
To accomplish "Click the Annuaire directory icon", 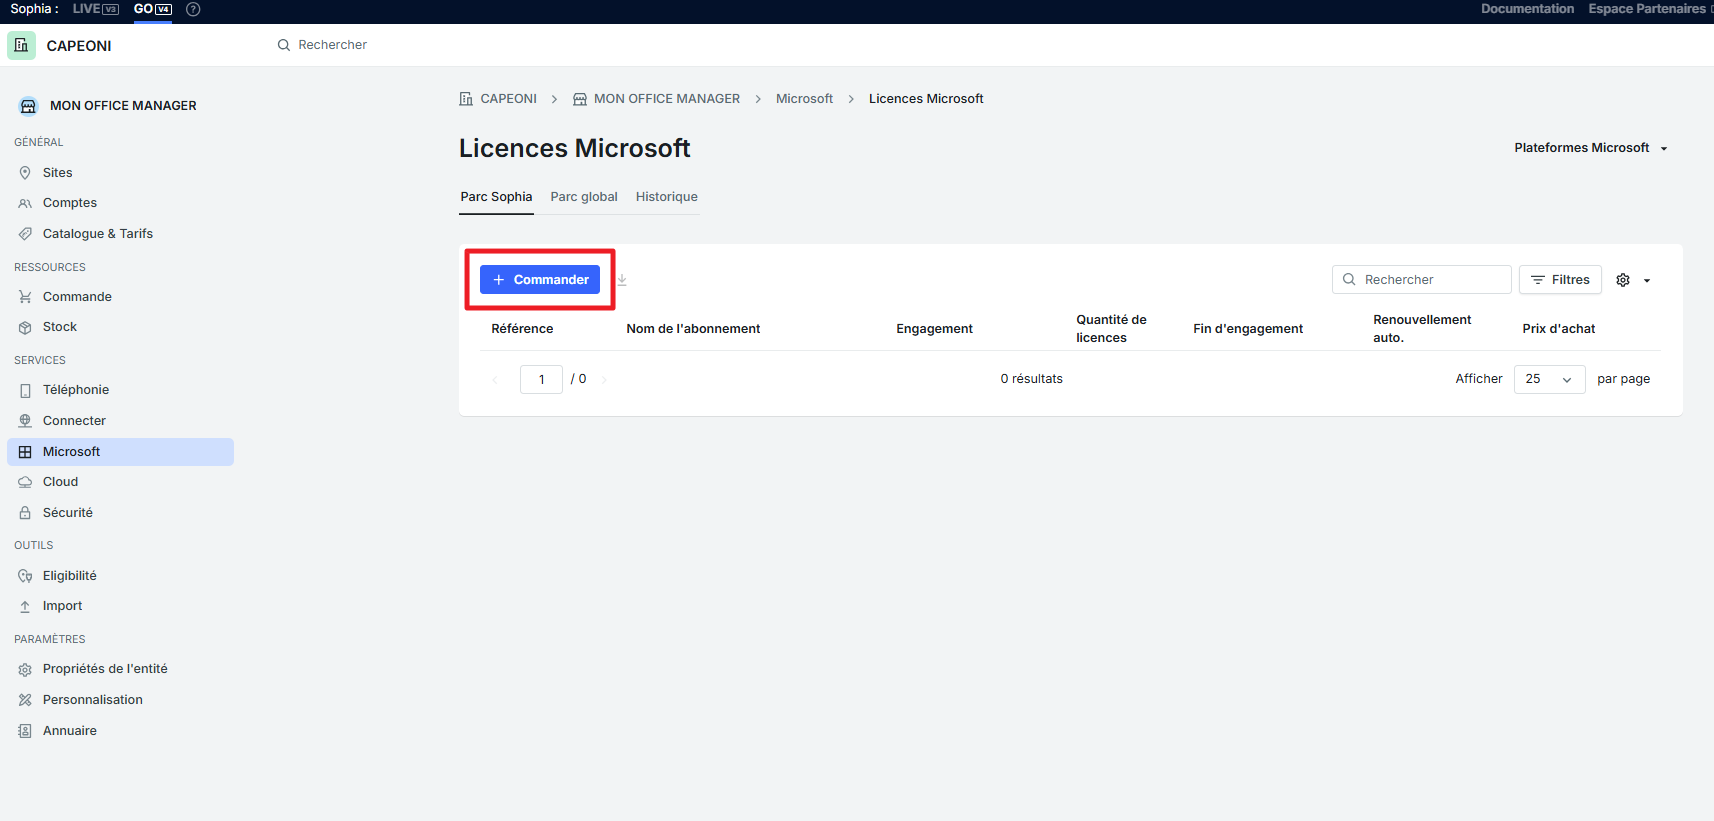I will [25, 731].
